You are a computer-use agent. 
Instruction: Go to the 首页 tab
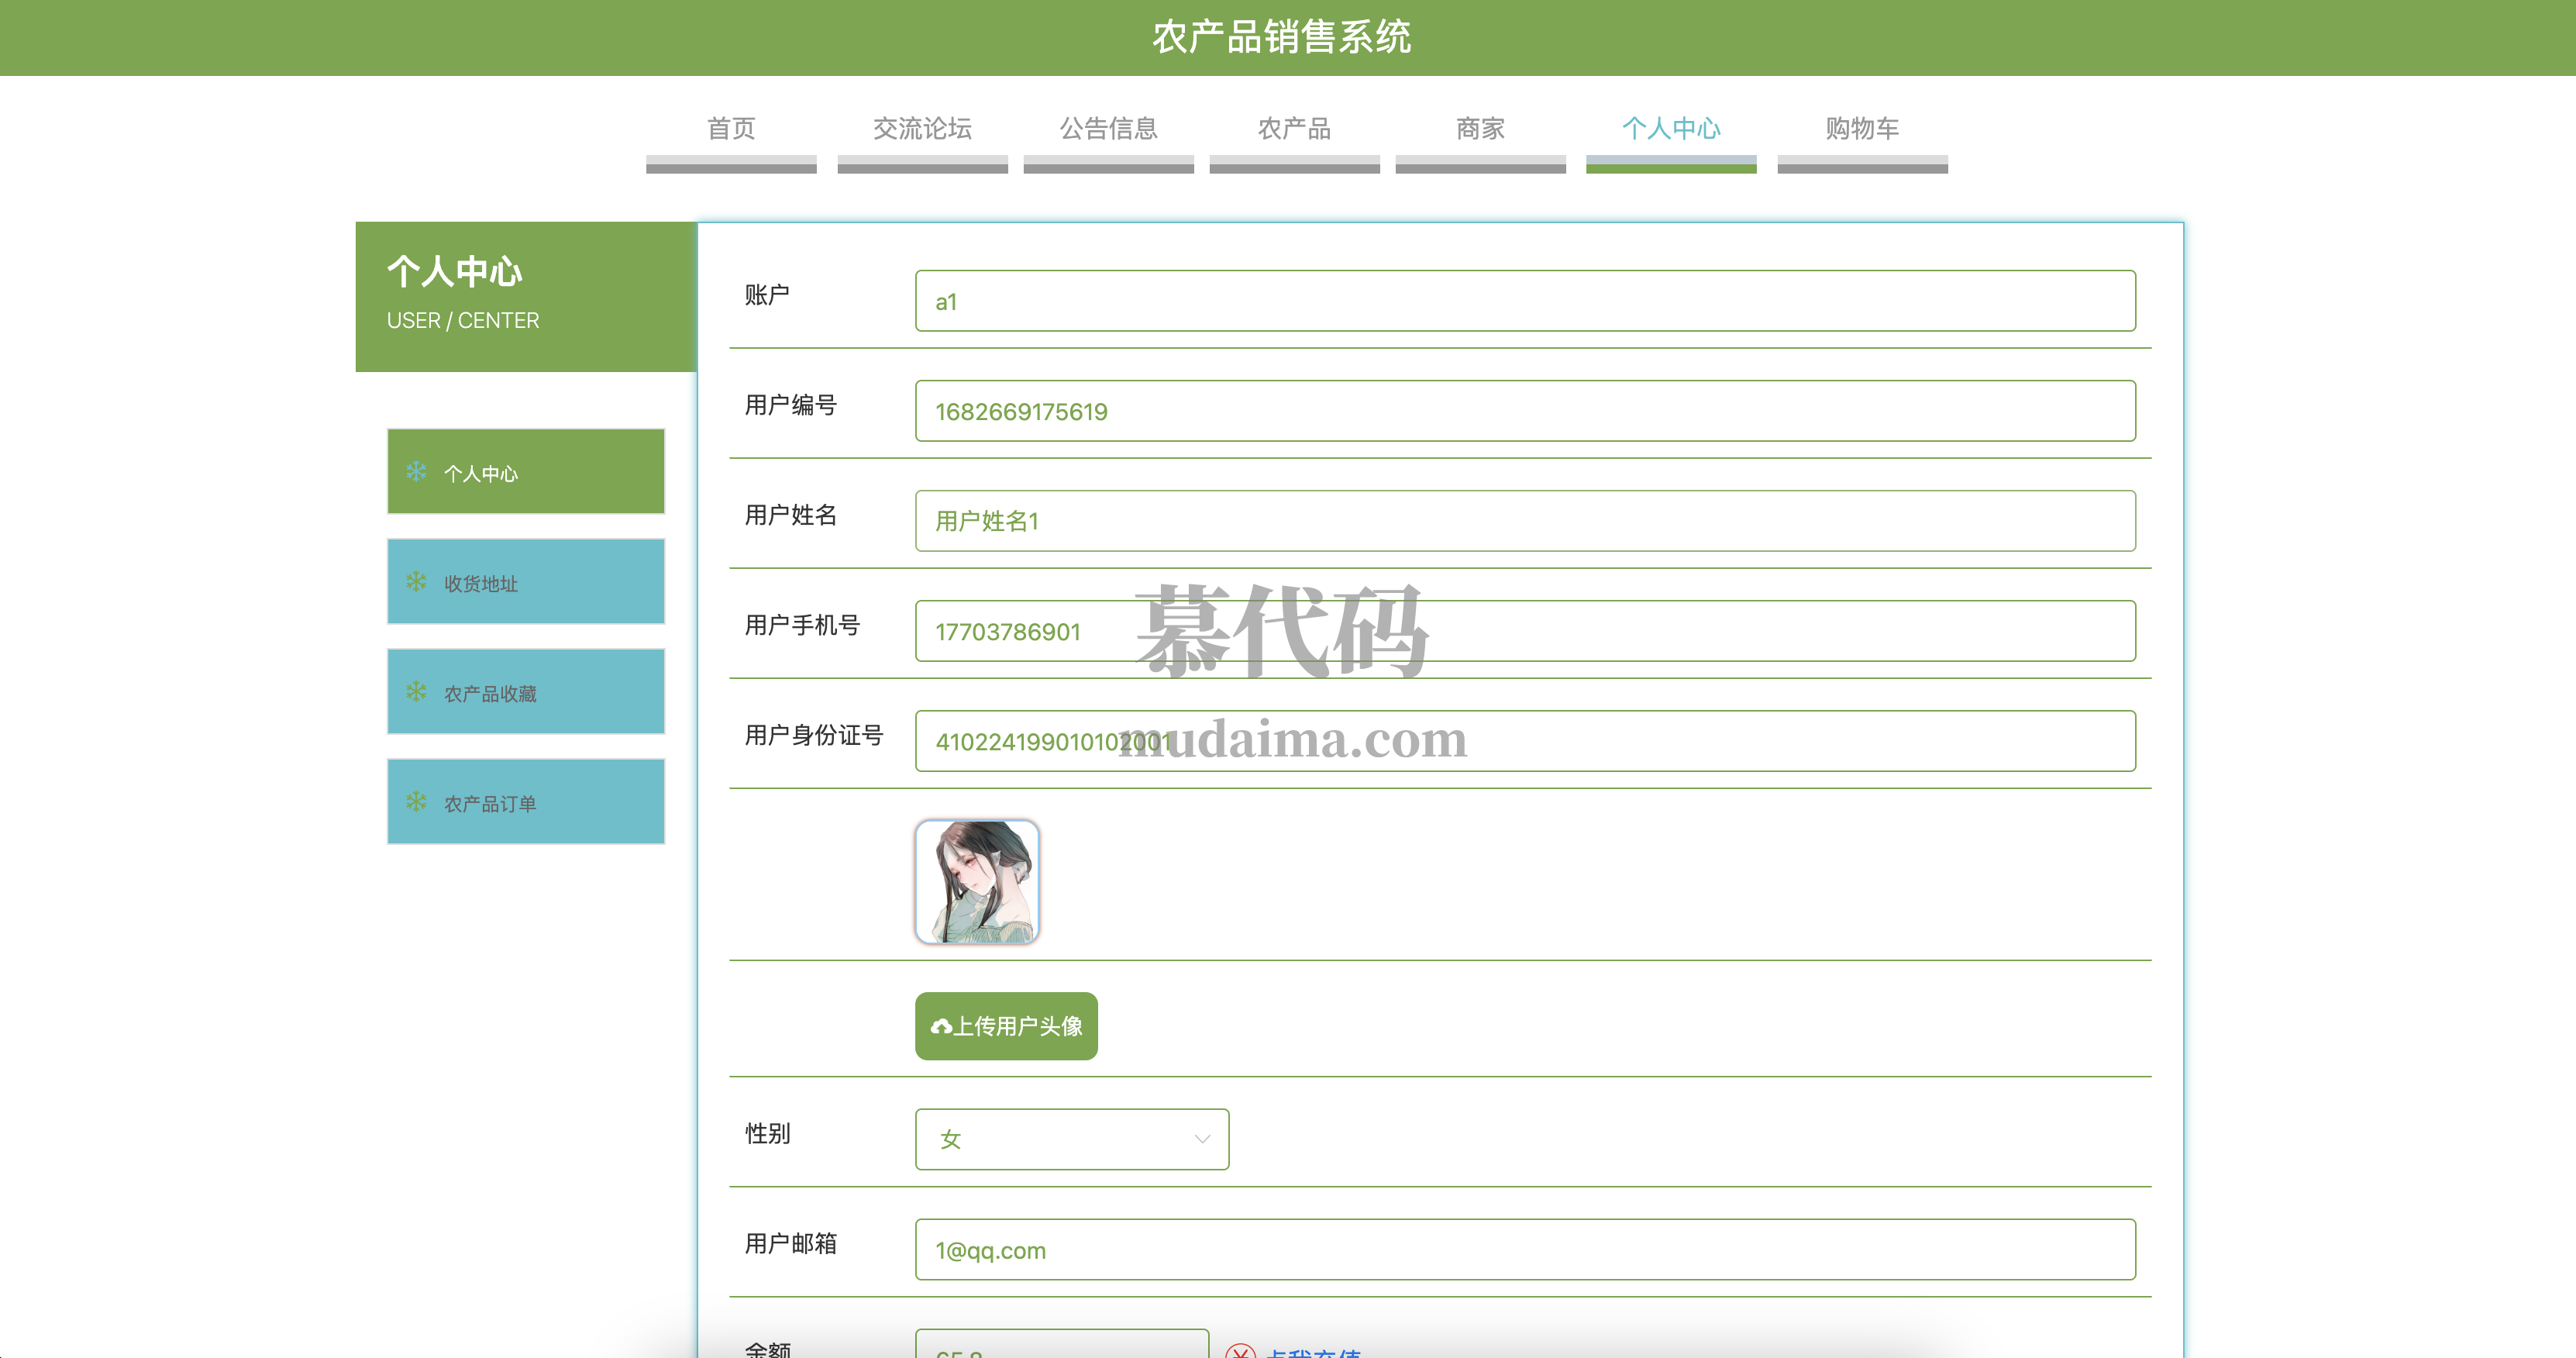tap(731, 129)
